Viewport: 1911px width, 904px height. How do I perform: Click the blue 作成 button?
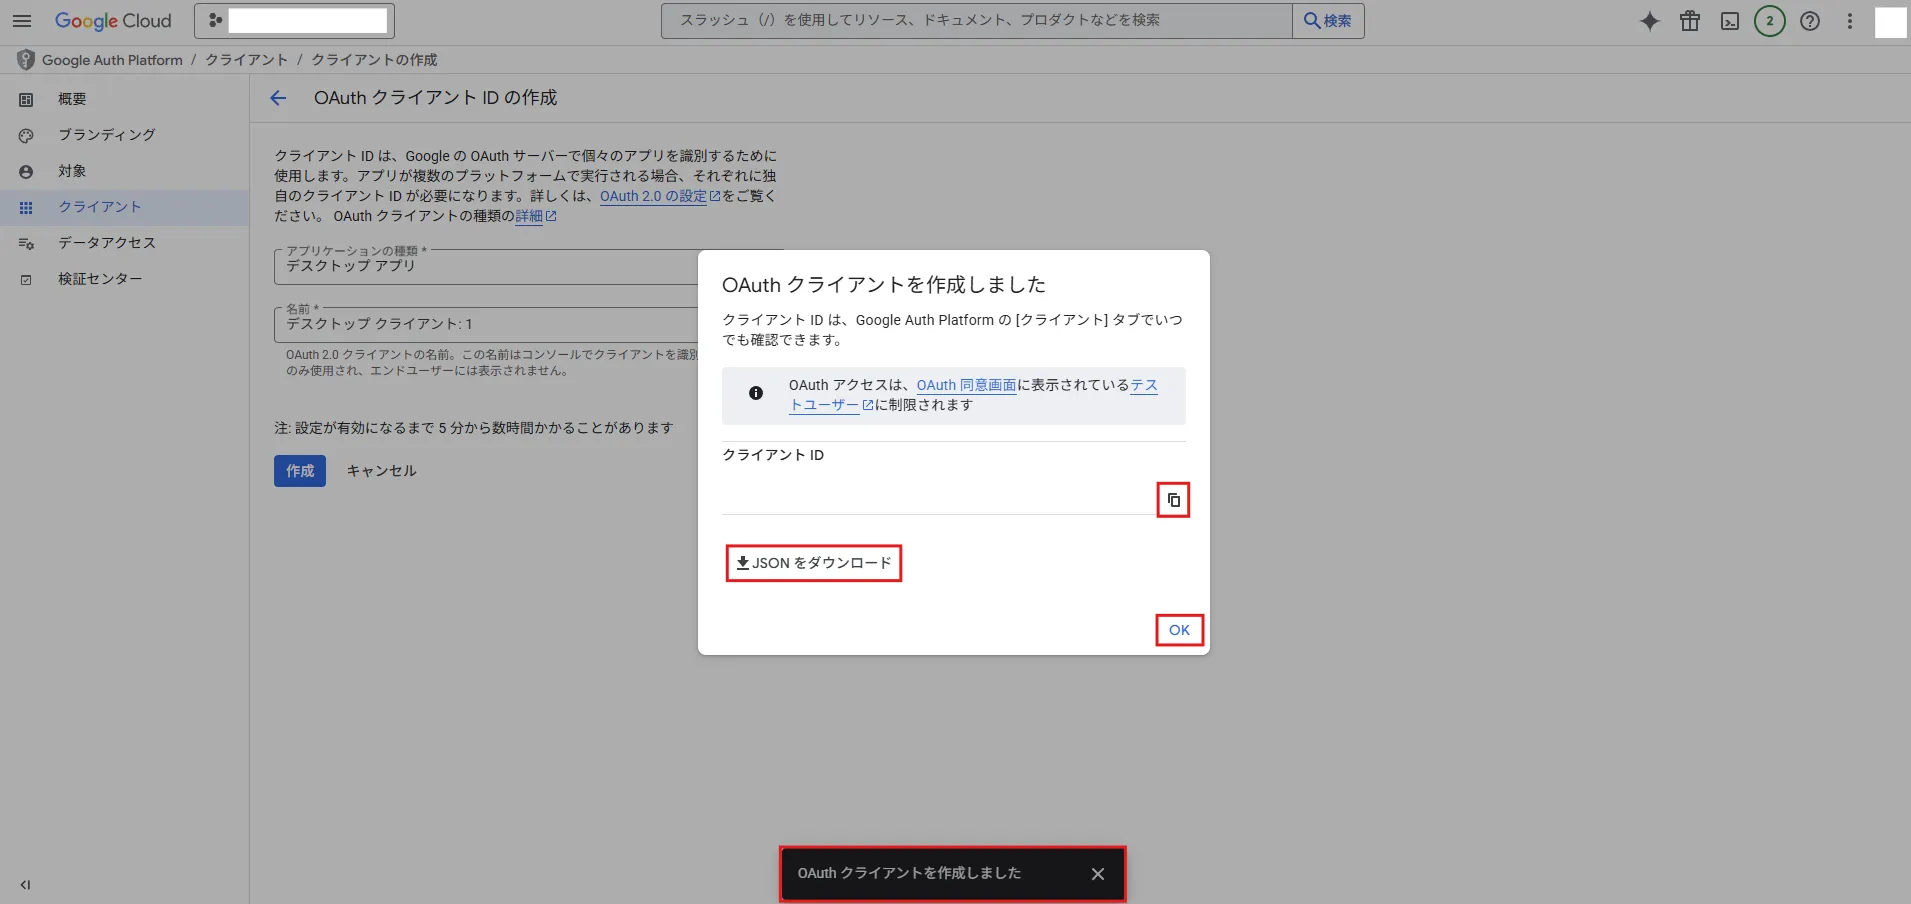point(300,471)
